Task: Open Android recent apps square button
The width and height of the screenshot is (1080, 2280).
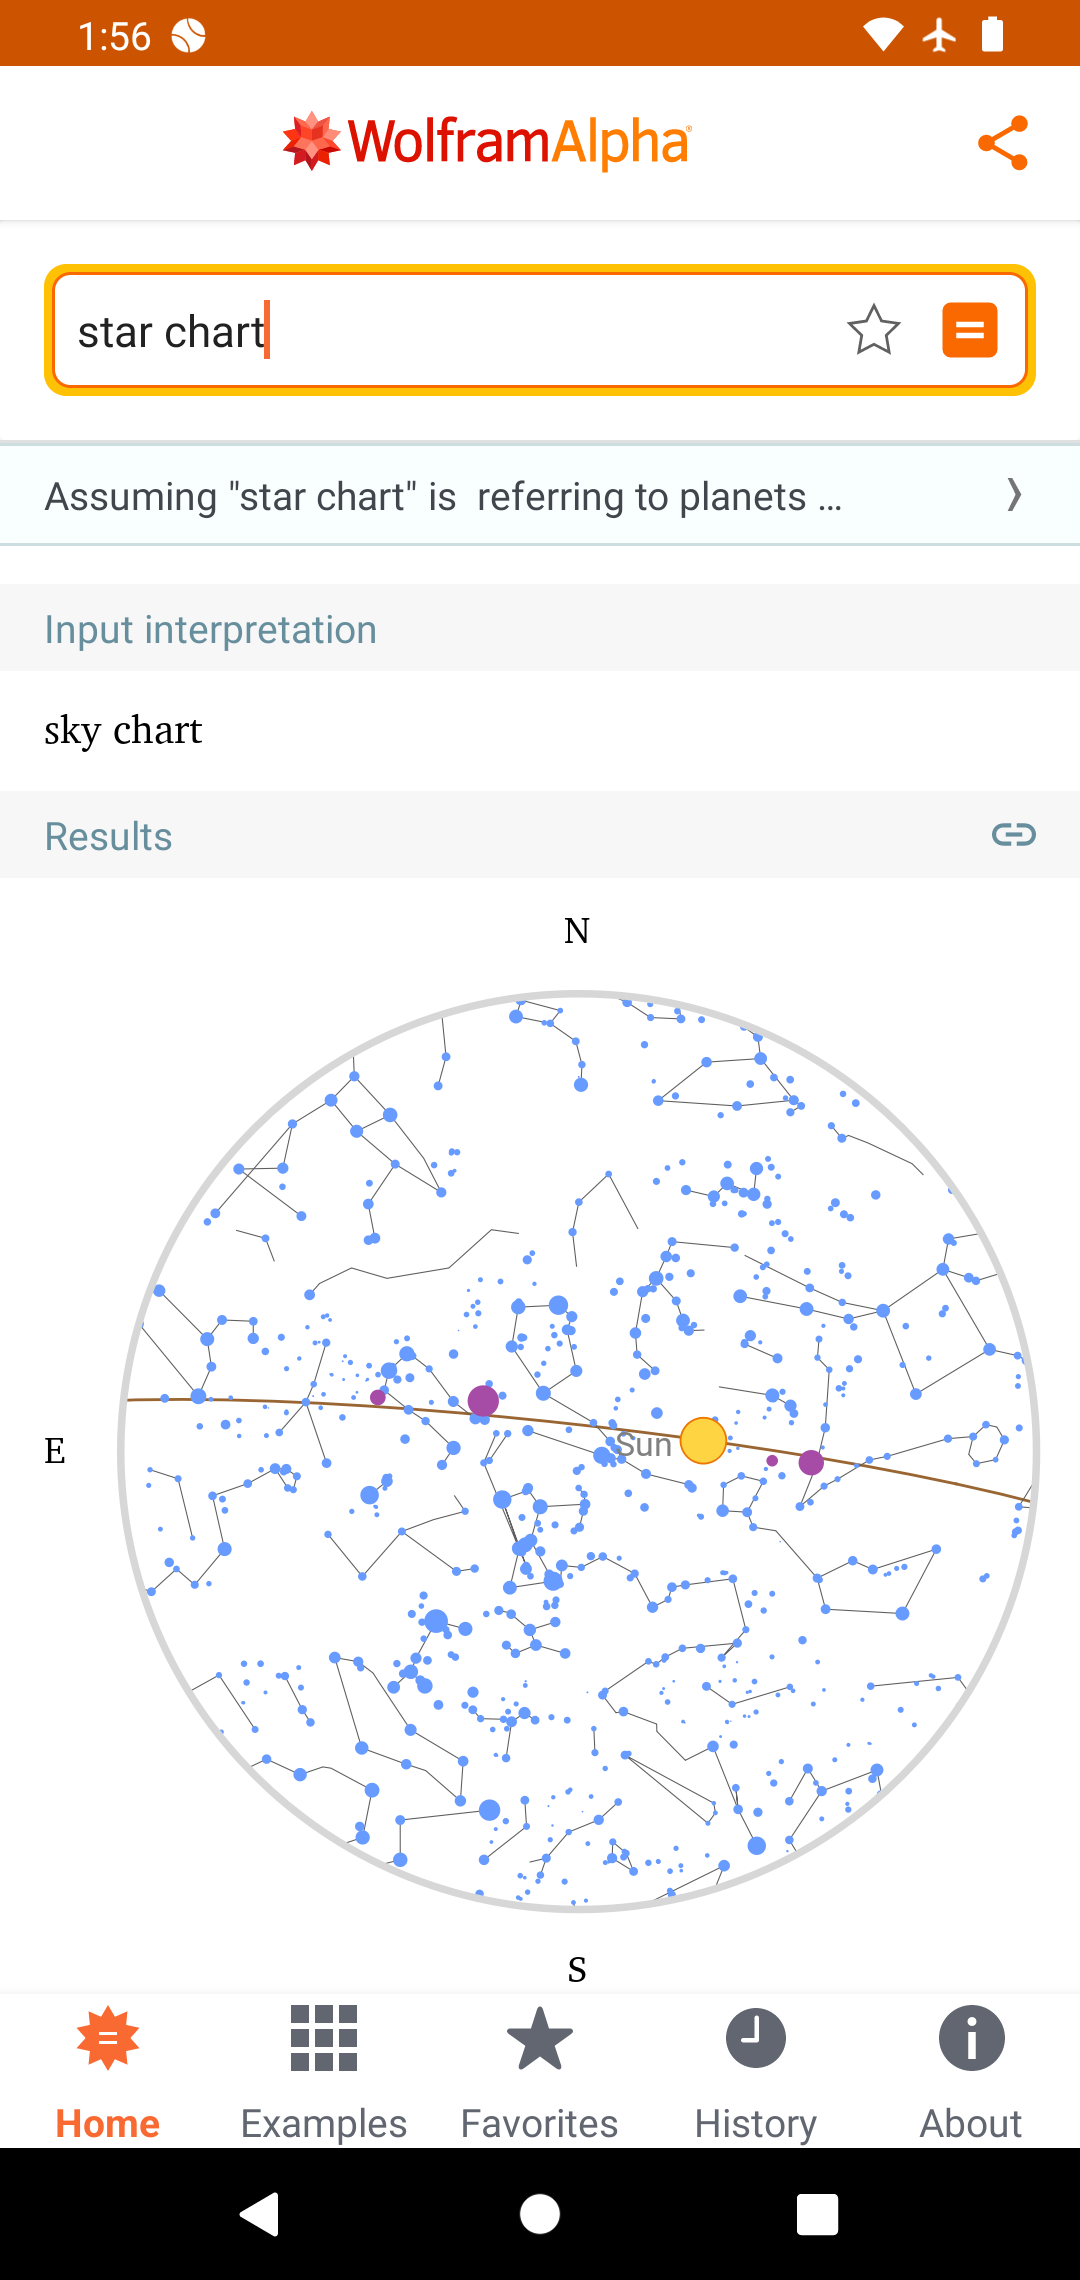Action: point(817,2214)
